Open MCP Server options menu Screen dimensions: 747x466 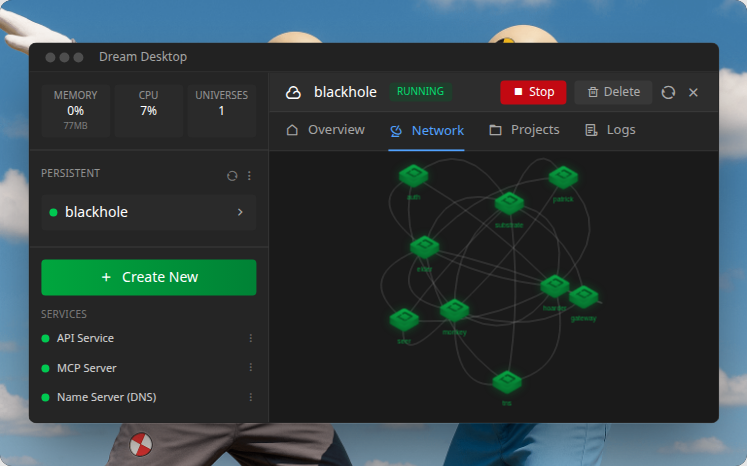pos(251,367)
